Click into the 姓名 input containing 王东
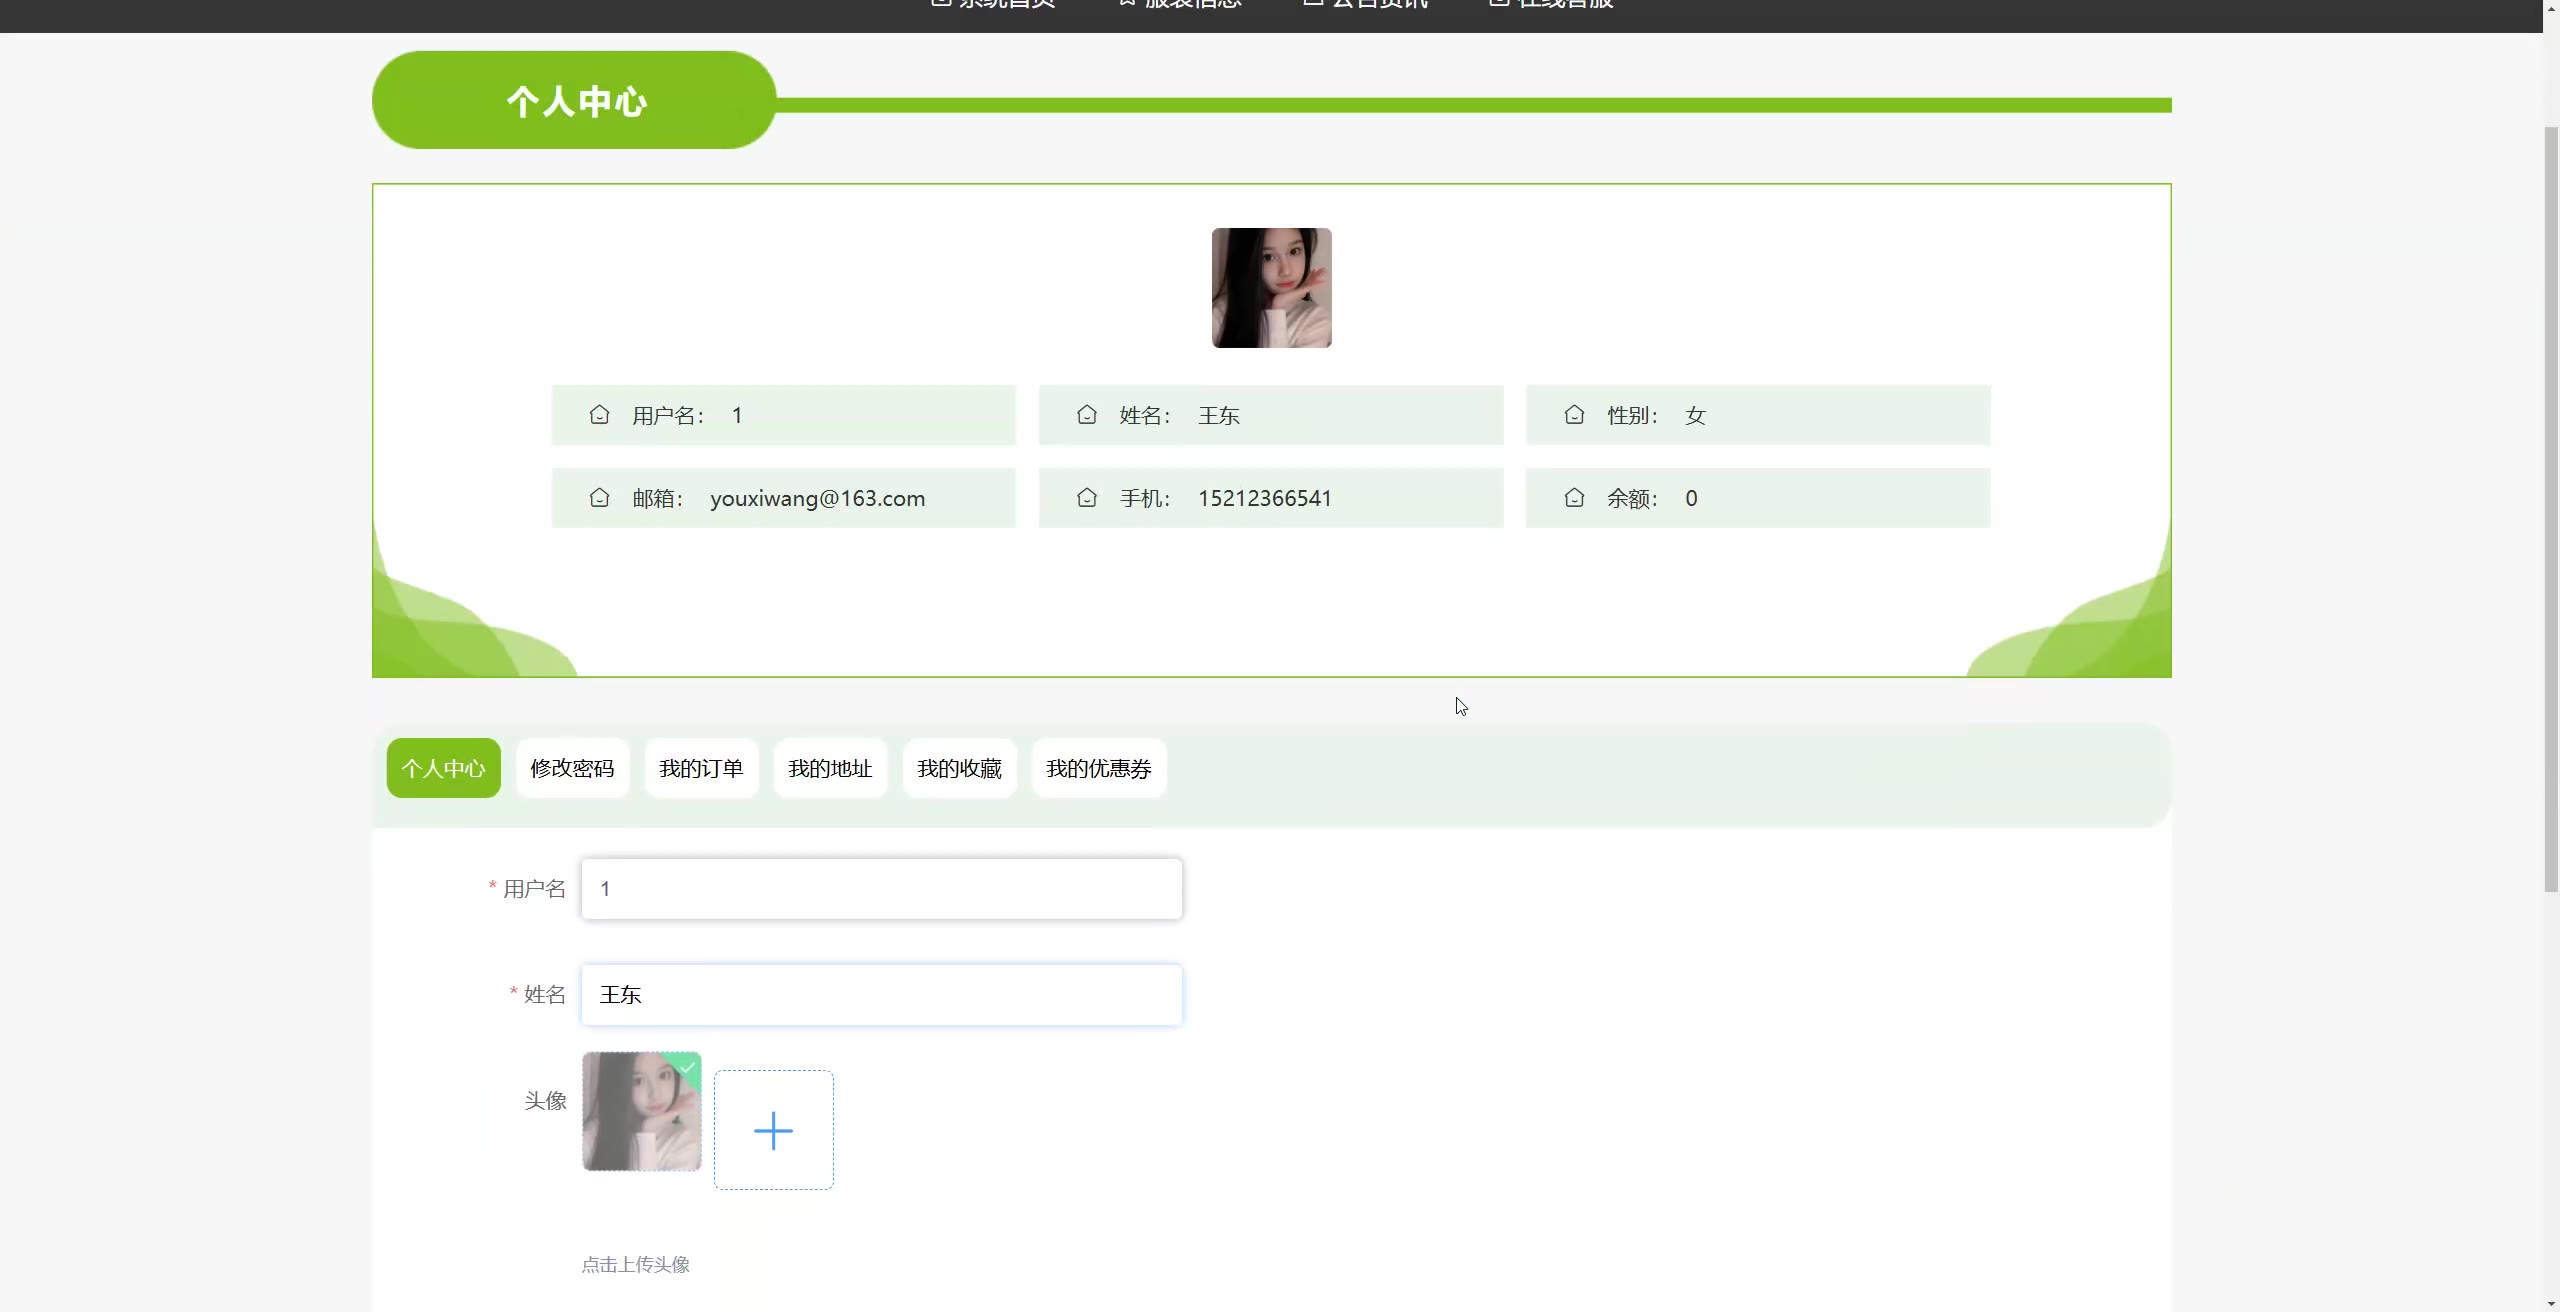2560x1312 pixels. (x=881, y=995)
